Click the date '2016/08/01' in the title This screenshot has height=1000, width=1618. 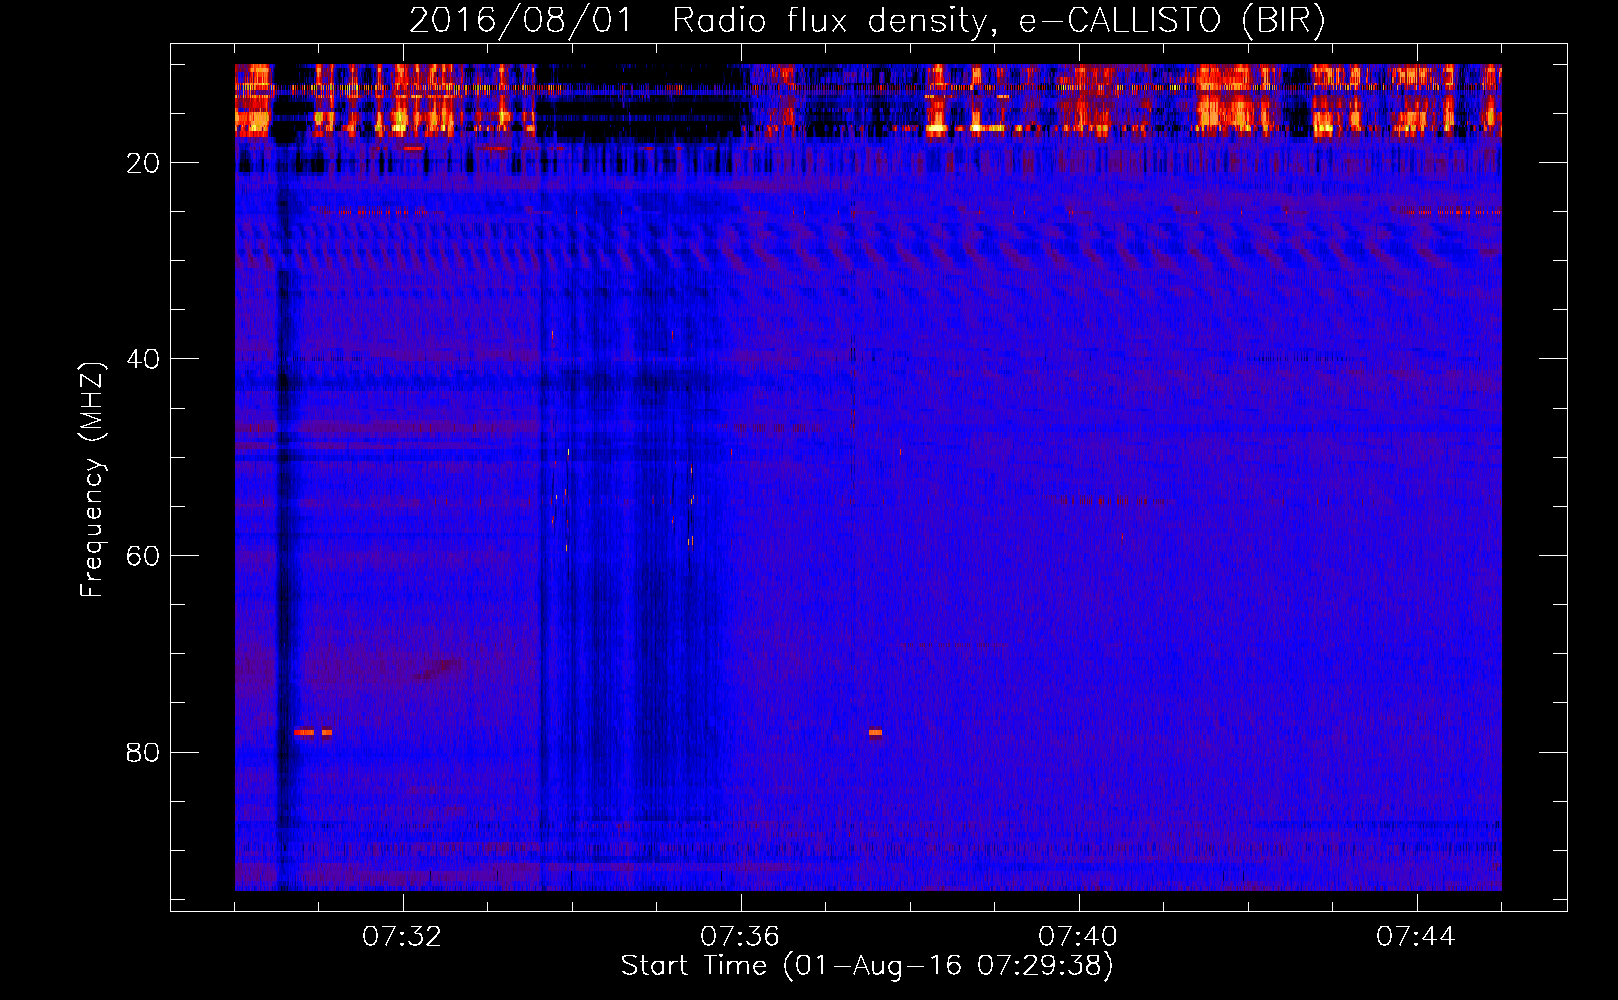click(521, 21)
